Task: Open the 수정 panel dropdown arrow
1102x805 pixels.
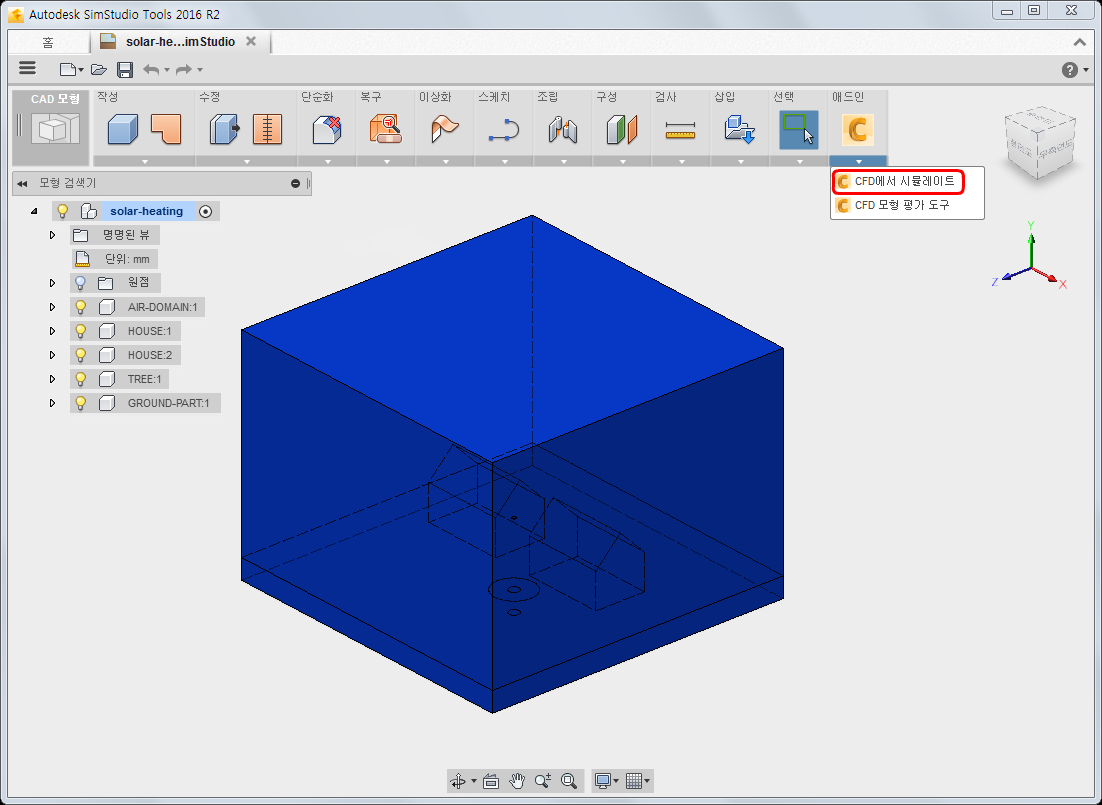Action: 247,162
